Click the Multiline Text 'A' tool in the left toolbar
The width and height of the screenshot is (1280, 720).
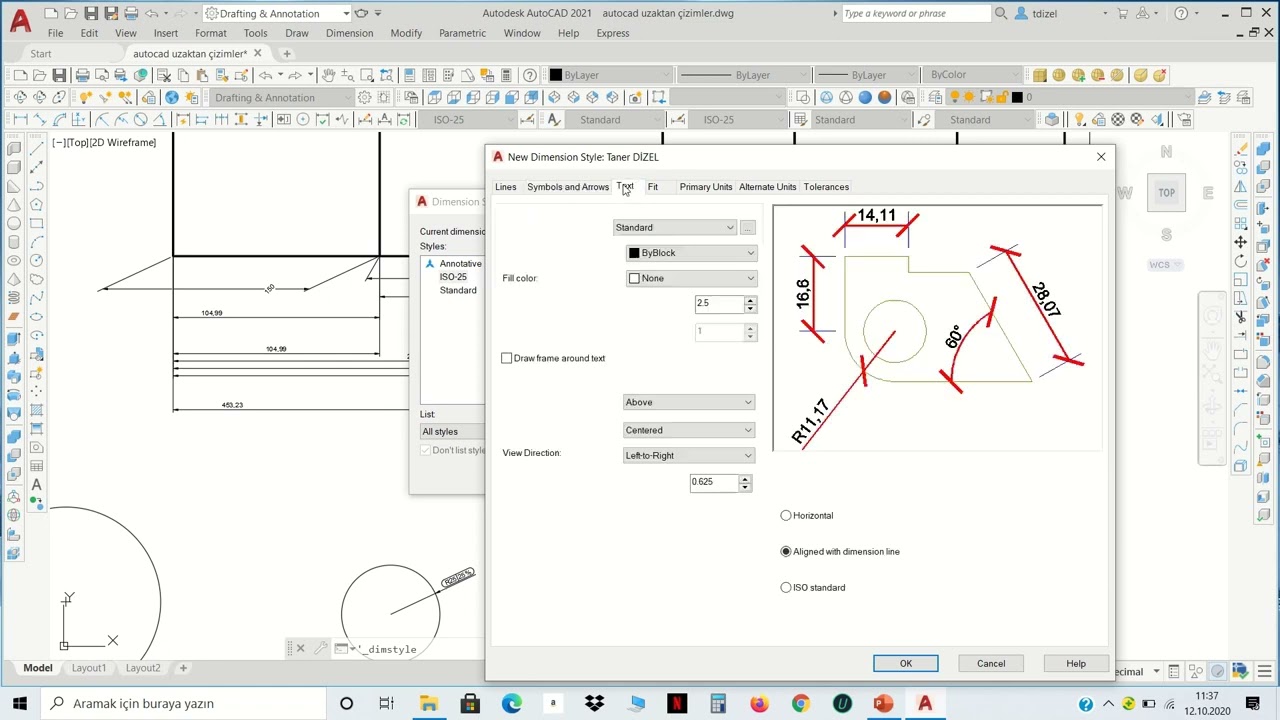coord(37,485)
